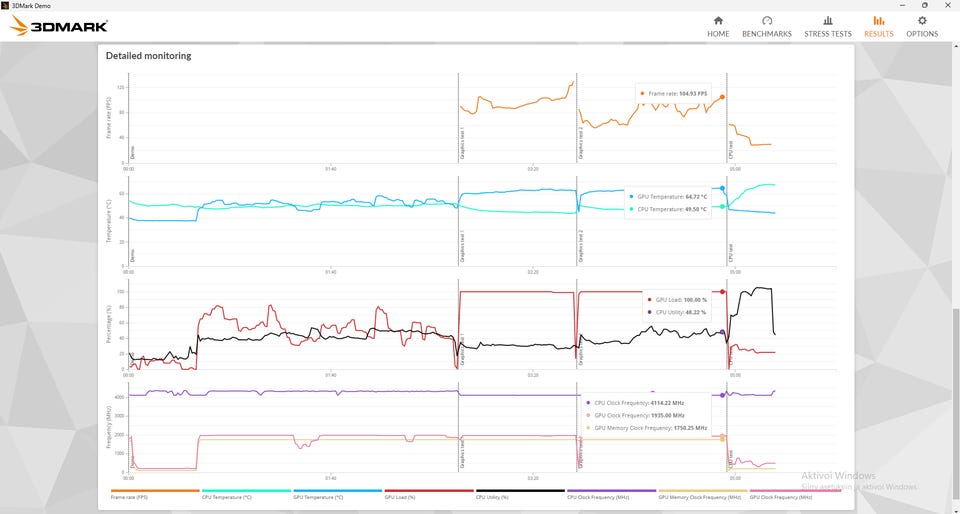Click the 3DMark logo
The height and width of the screenshot is (514, 960).
(x=59, y=26)
